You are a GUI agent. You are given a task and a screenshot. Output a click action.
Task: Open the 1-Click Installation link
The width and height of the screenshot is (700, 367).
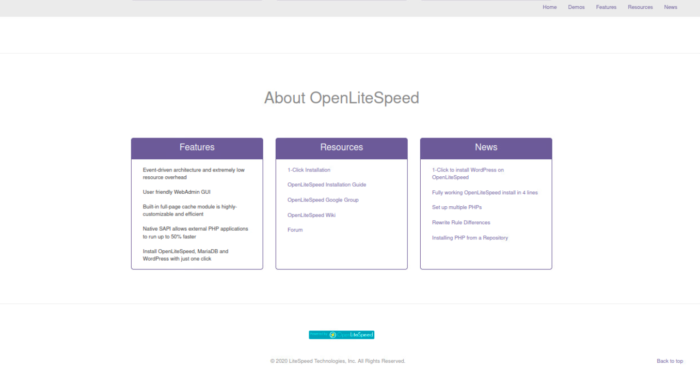[x=309, y=170]
